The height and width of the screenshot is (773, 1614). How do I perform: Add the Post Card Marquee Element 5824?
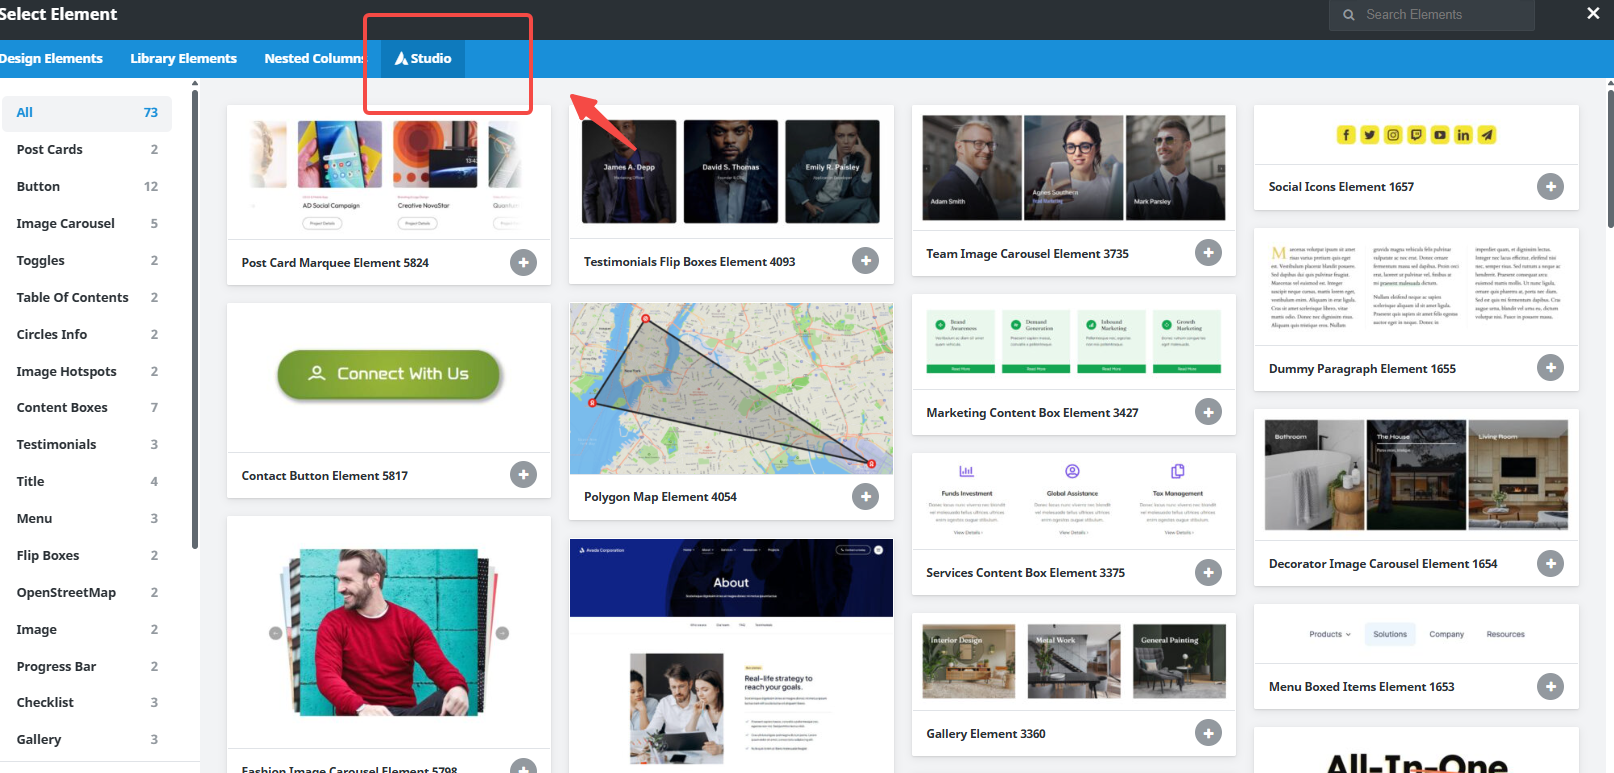click(523, 262)
